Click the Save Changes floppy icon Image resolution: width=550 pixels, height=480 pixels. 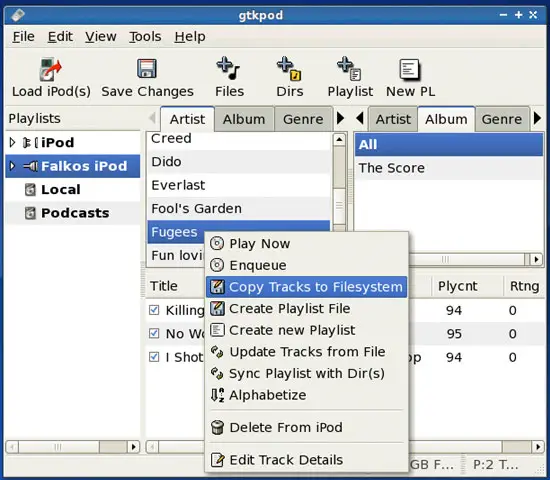tap(147, 68)
